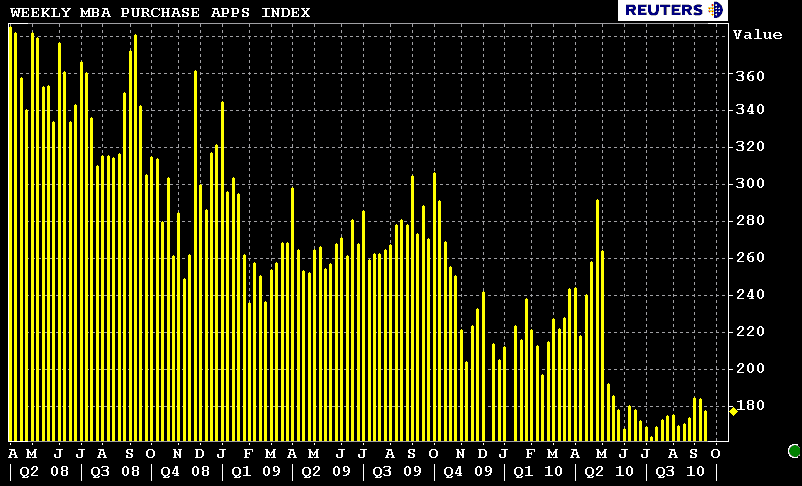The height and width of the screenshot is (486, 802).
Task: Select the Q2 10 quarter label
Action: [607, 471]
